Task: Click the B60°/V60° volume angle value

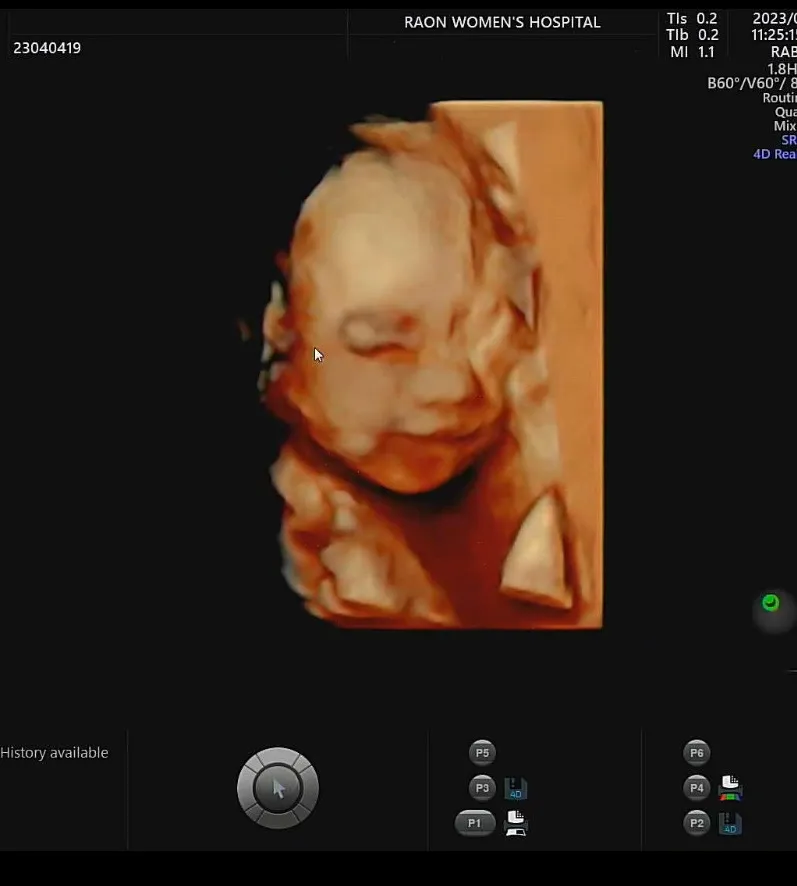Action: pos(752,83)
